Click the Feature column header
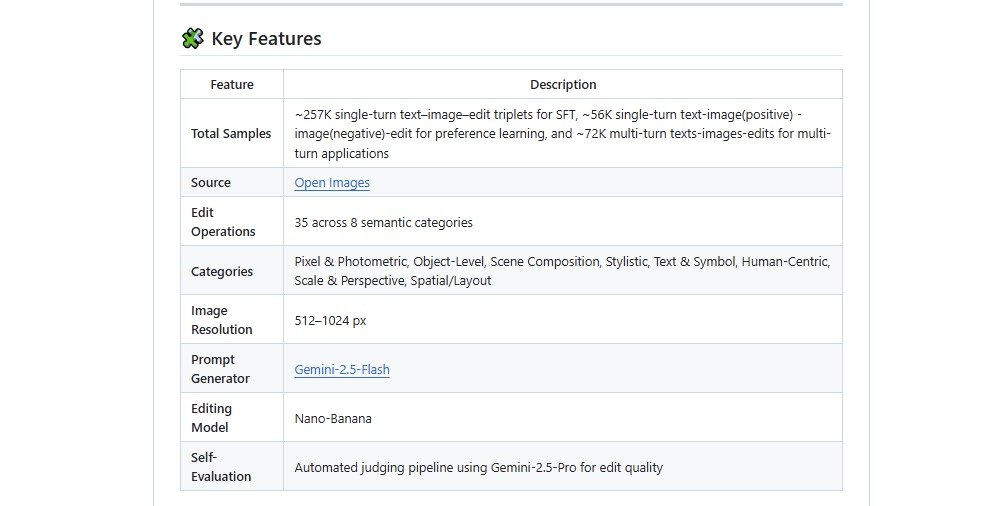This screenshot has height=506, width=997. coord(232,85)
